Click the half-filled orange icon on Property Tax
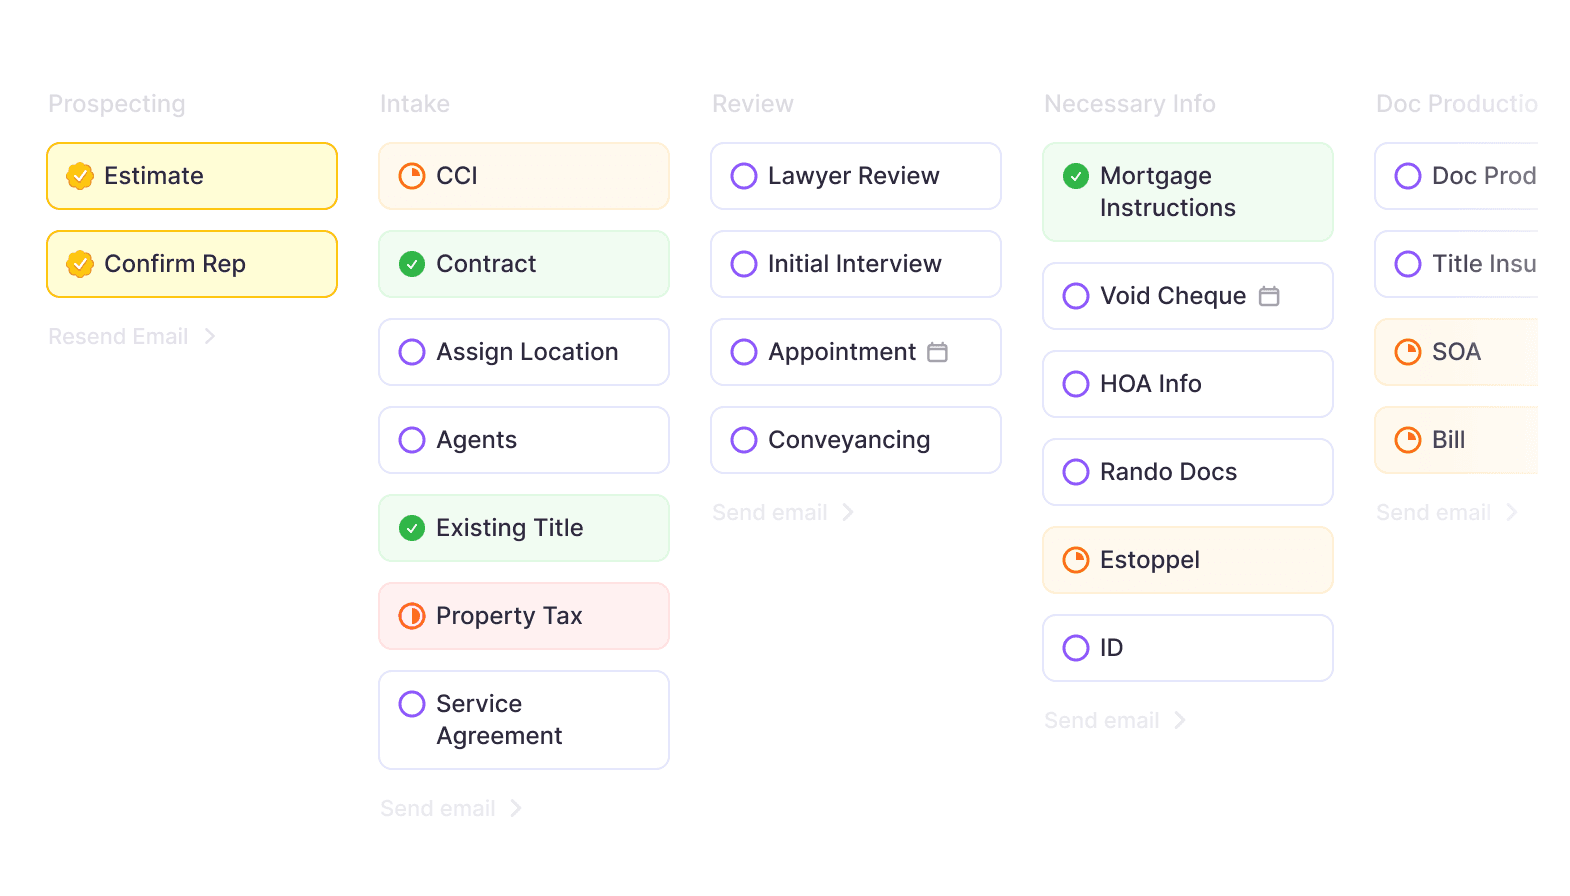The height and width of the screenshot is (896, 1570). [412, 616]
